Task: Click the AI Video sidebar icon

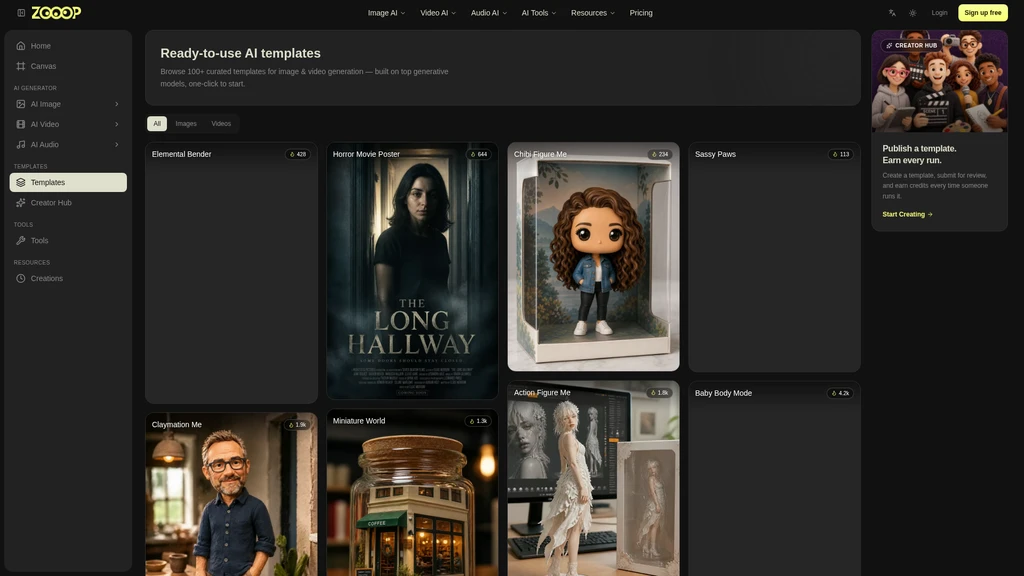Action: 21,124
